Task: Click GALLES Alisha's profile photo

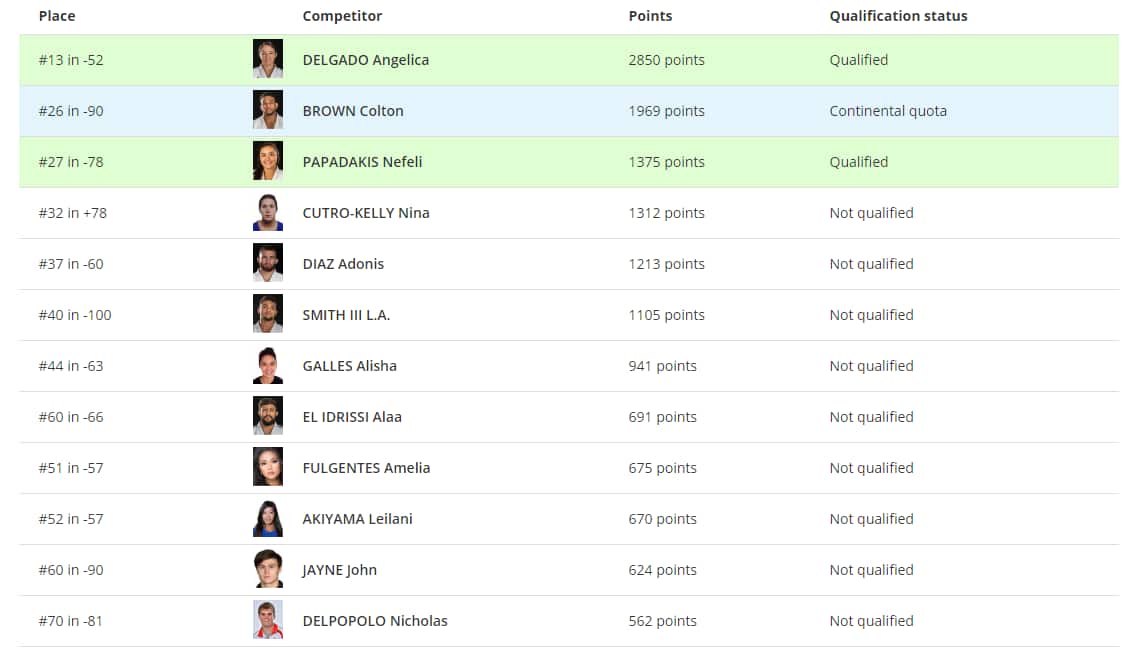Action: point(268,366)
